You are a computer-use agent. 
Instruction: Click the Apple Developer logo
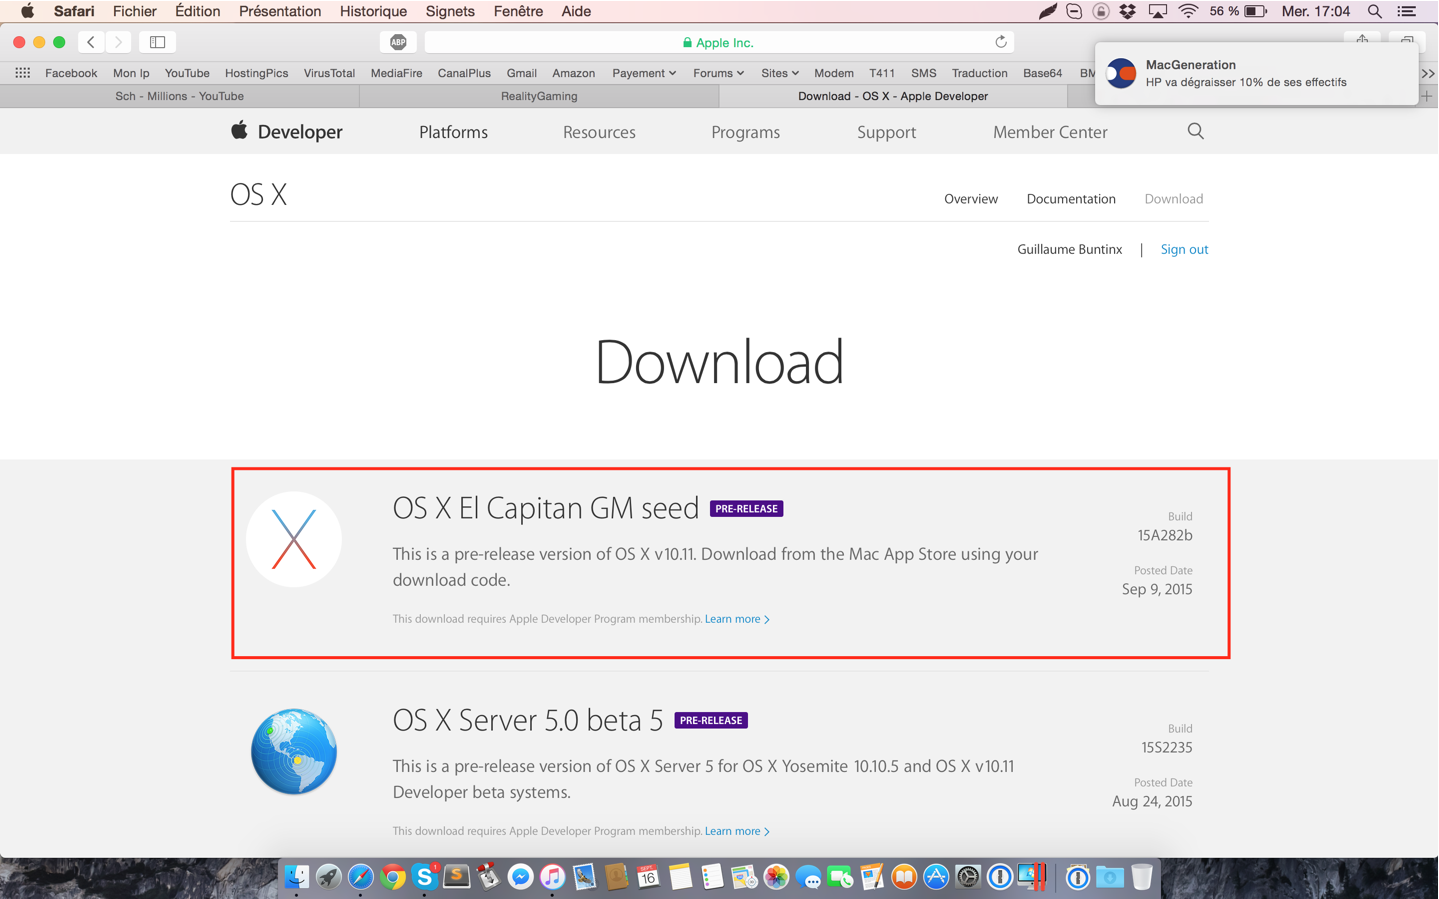287,132
